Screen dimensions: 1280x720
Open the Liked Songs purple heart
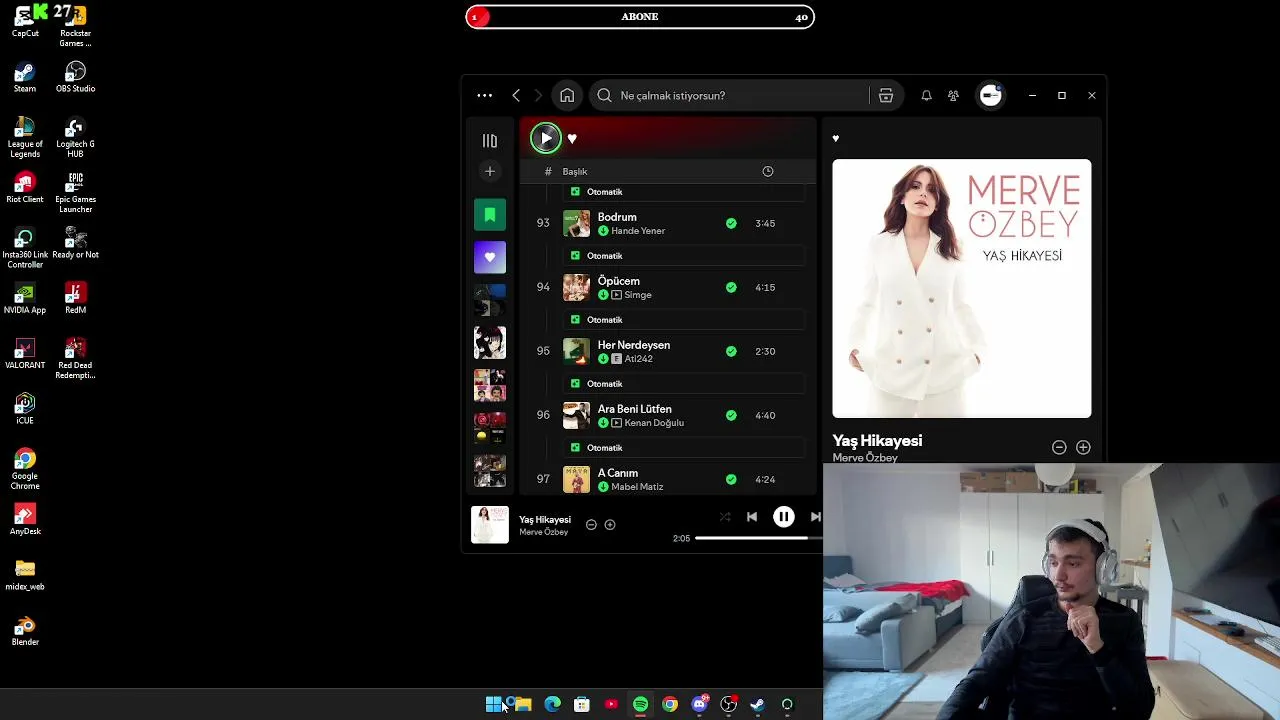(490, 257)
